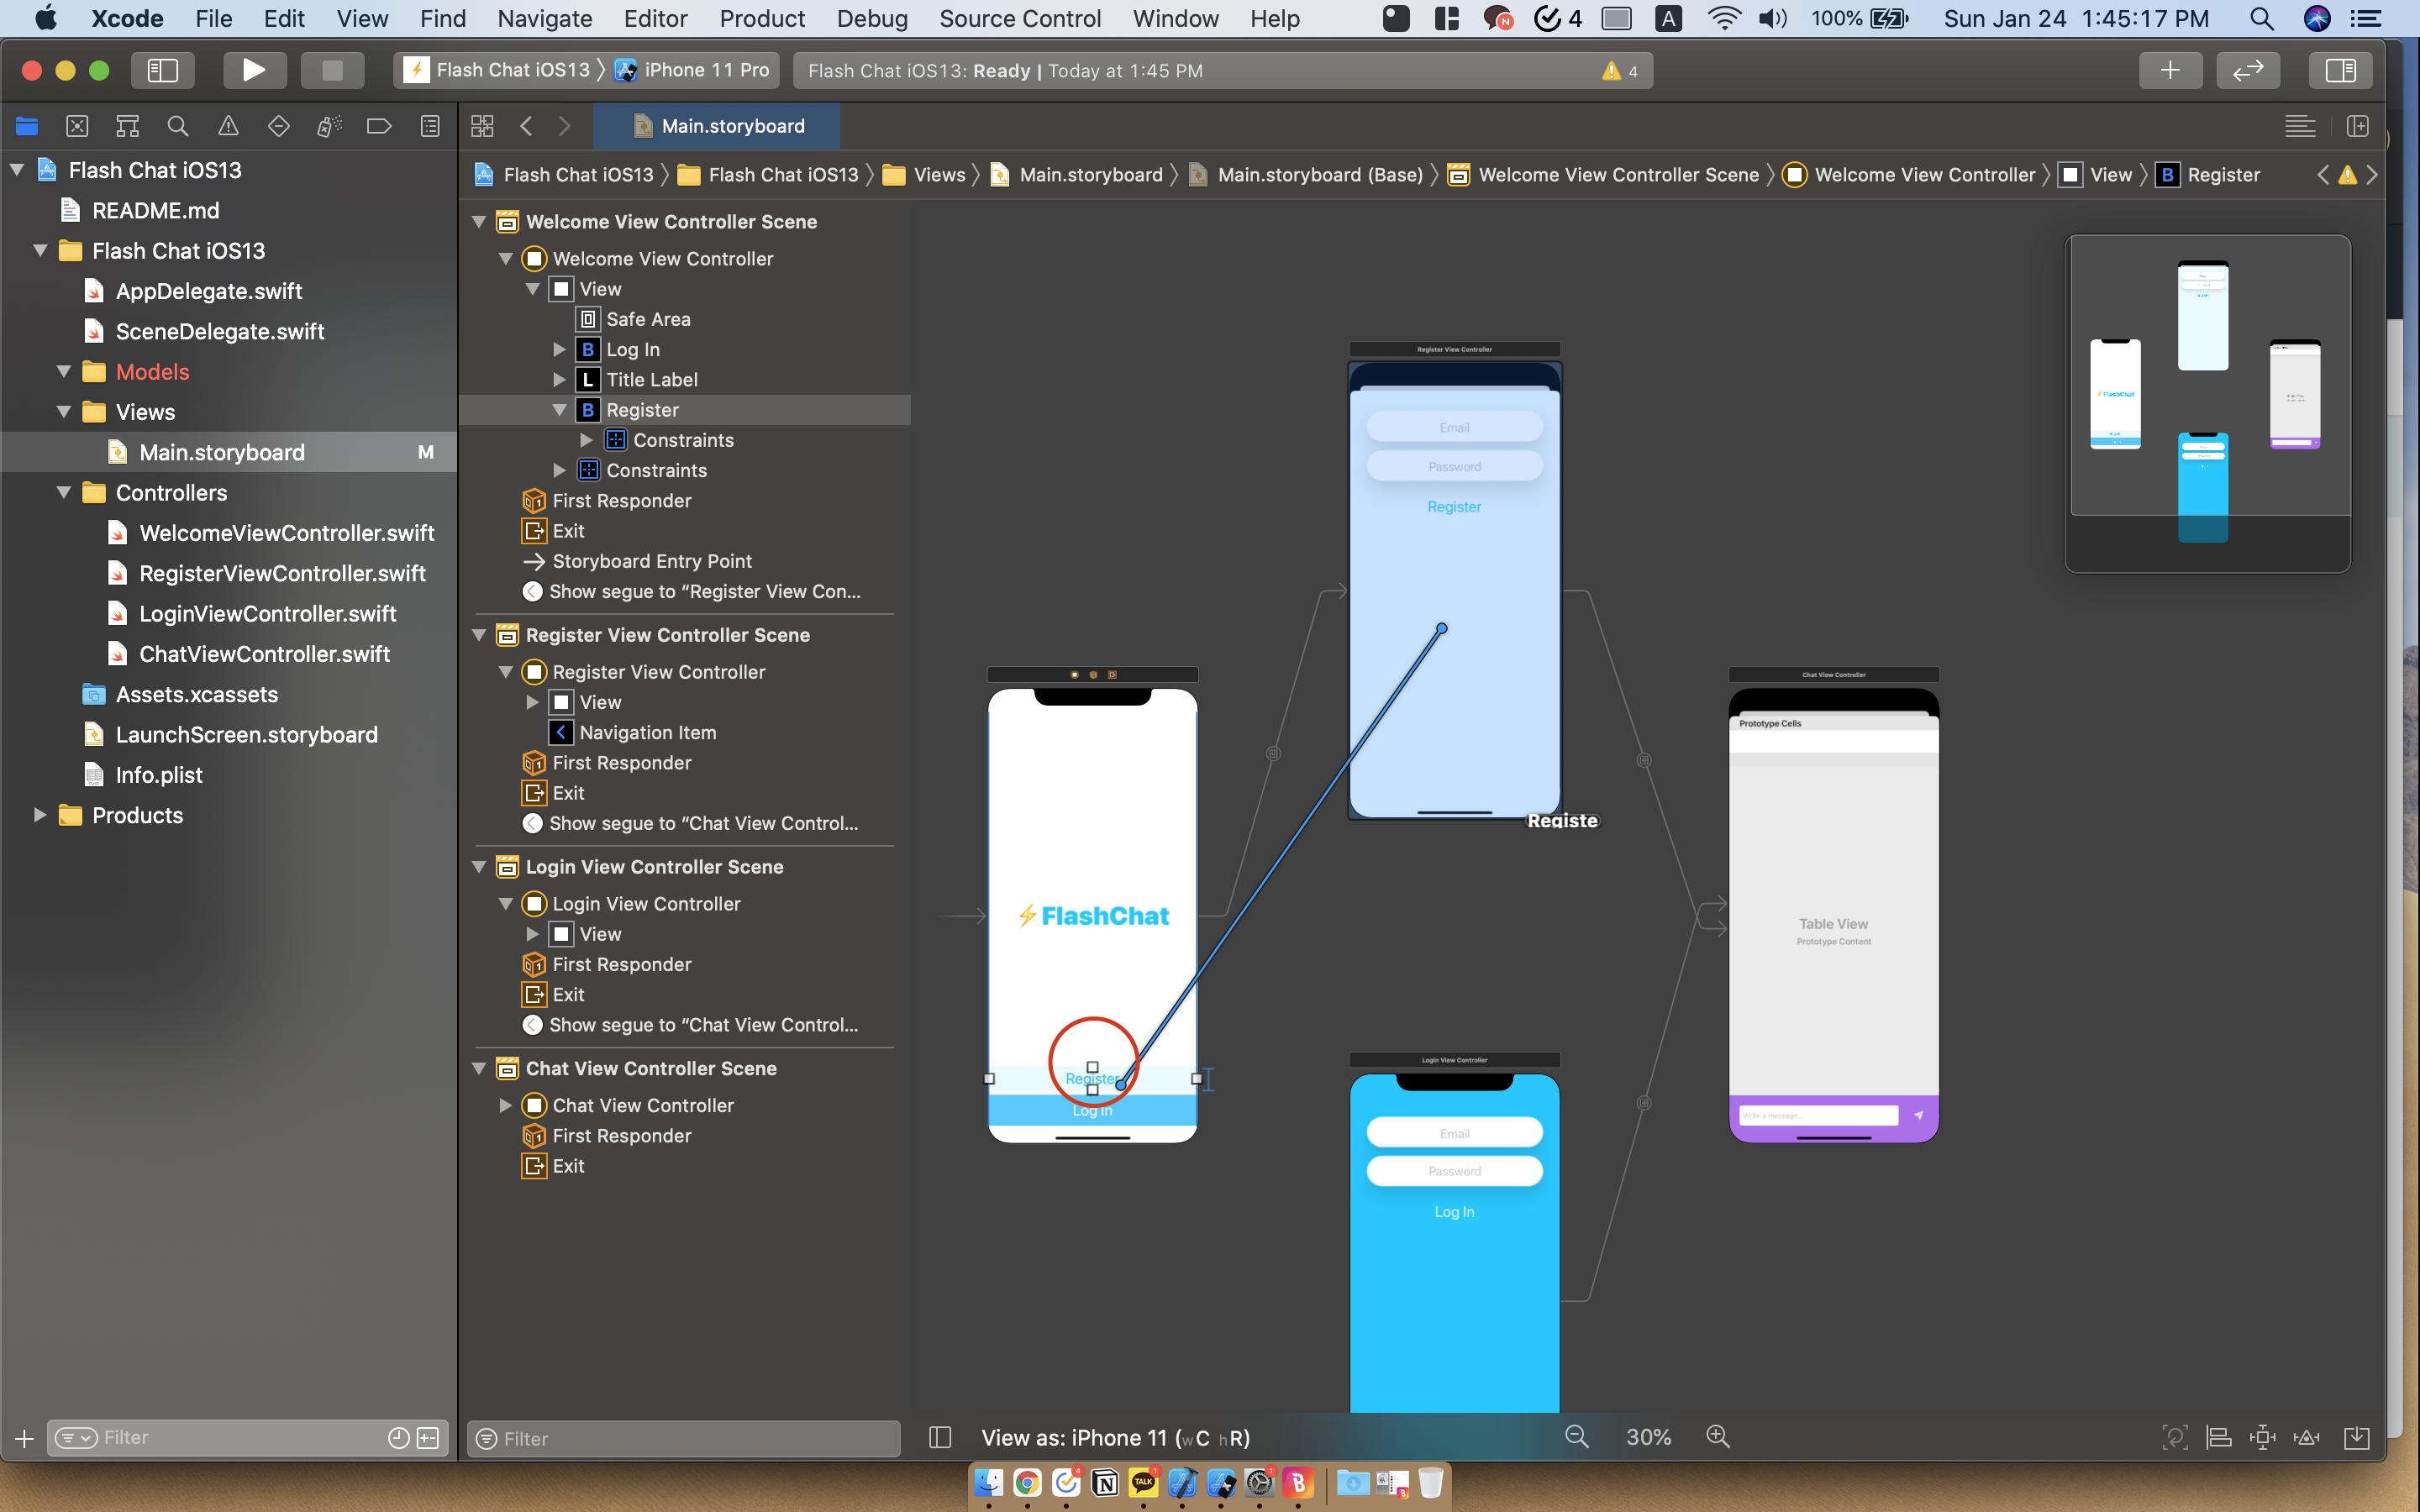Open the Source Control menu
2420x1512 pixels.
(x=1019, y=18)
